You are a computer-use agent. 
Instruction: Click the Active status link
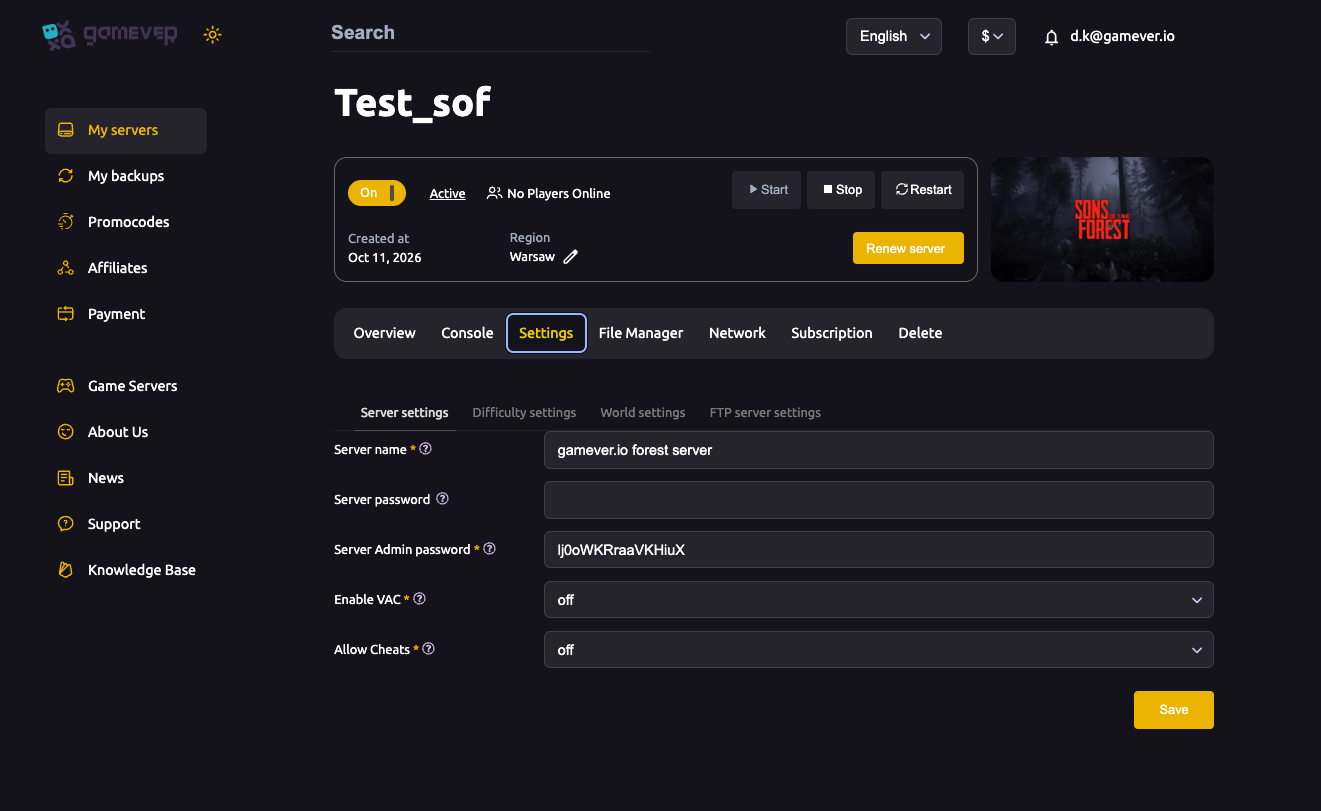[448, 194]
